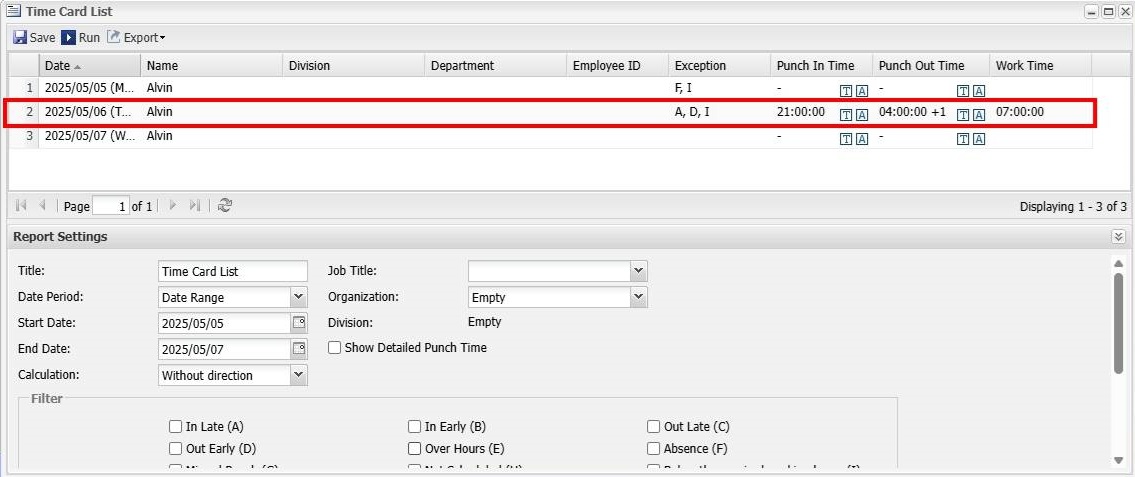Click the T icon in Punch Out for 2025/05/07
Screen dimensions: 1135x477
click(963, 139)
